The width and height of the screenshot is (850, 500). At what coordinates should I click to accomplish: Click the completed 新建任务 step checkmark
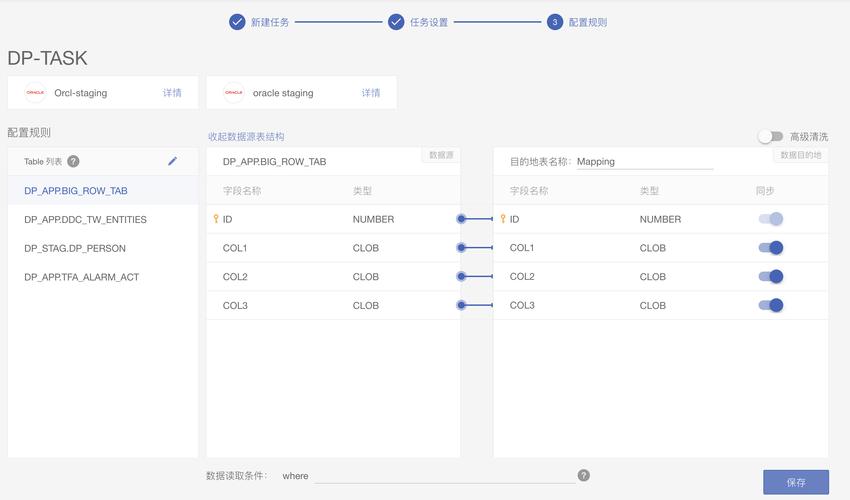237,22
